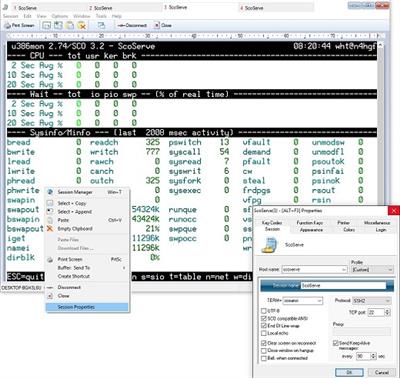Screen dimensions: 400x378
Task: Click the Print Screen printer icon in context menu
Action: pyautogui.click(x=50, y=259)
